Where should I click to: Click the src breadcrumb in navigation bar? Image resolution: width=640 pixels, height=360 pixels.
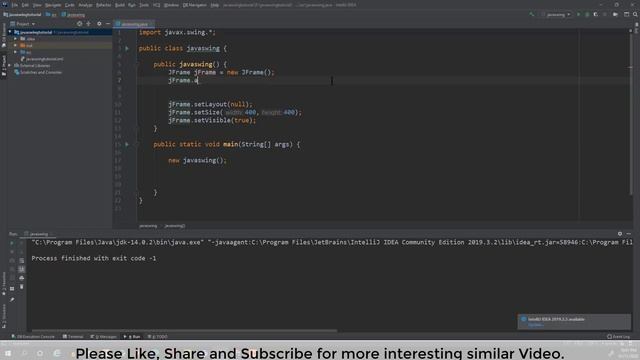pyautogui.click(x=52, y=15)
